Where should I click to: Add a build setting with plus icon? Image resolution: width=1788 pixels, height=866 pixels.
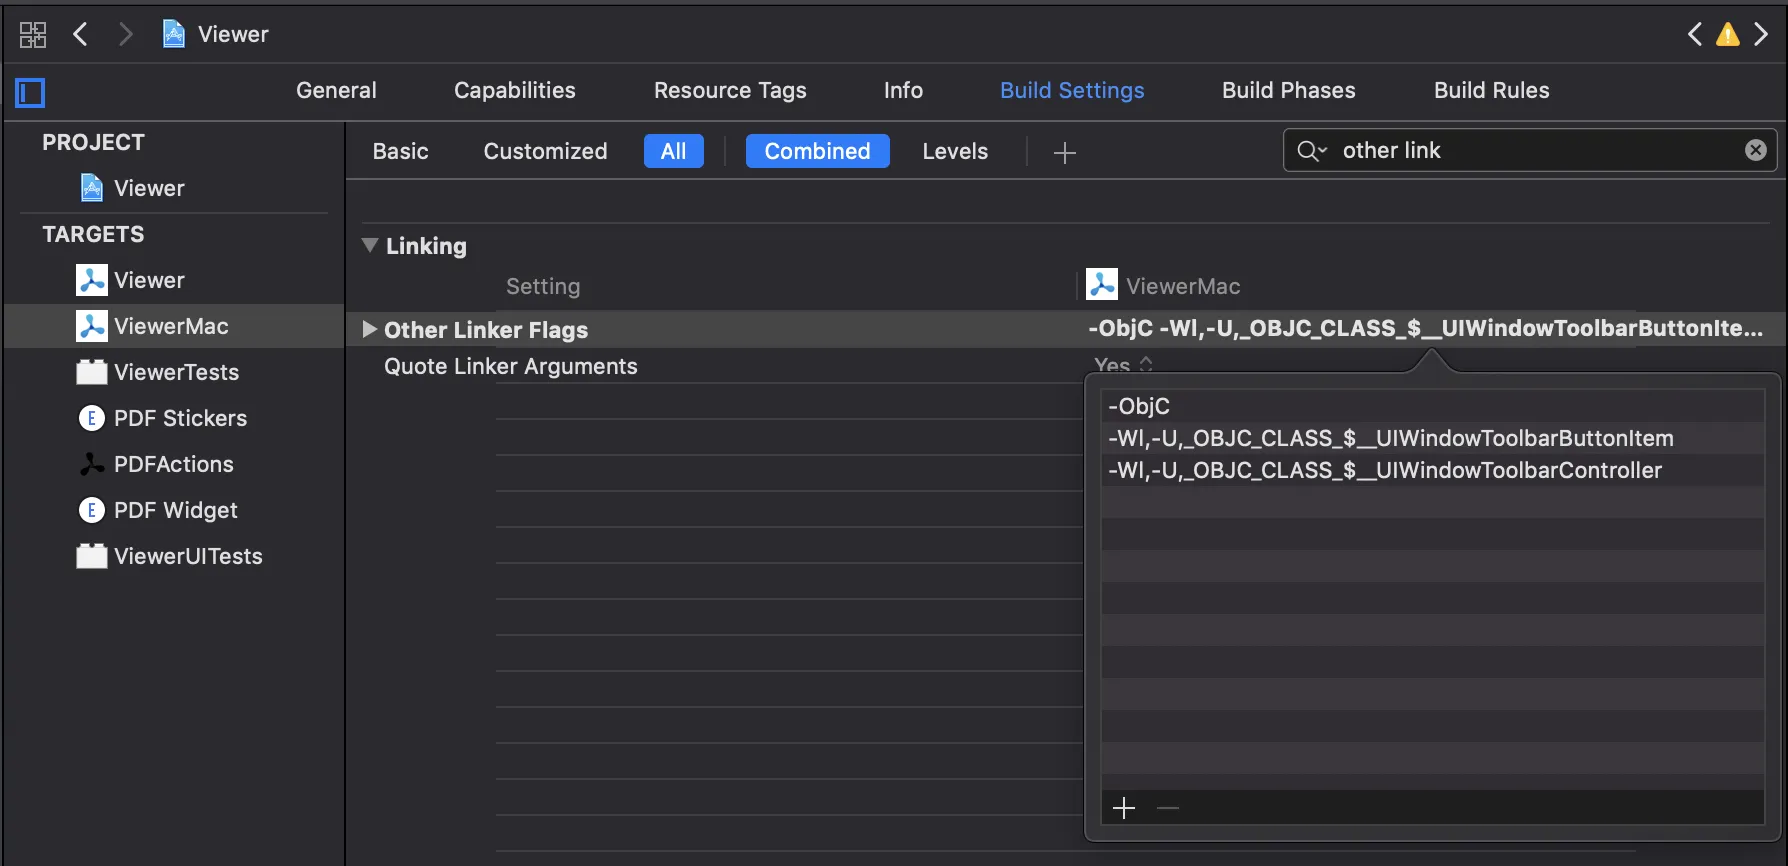coord(1064,152)
